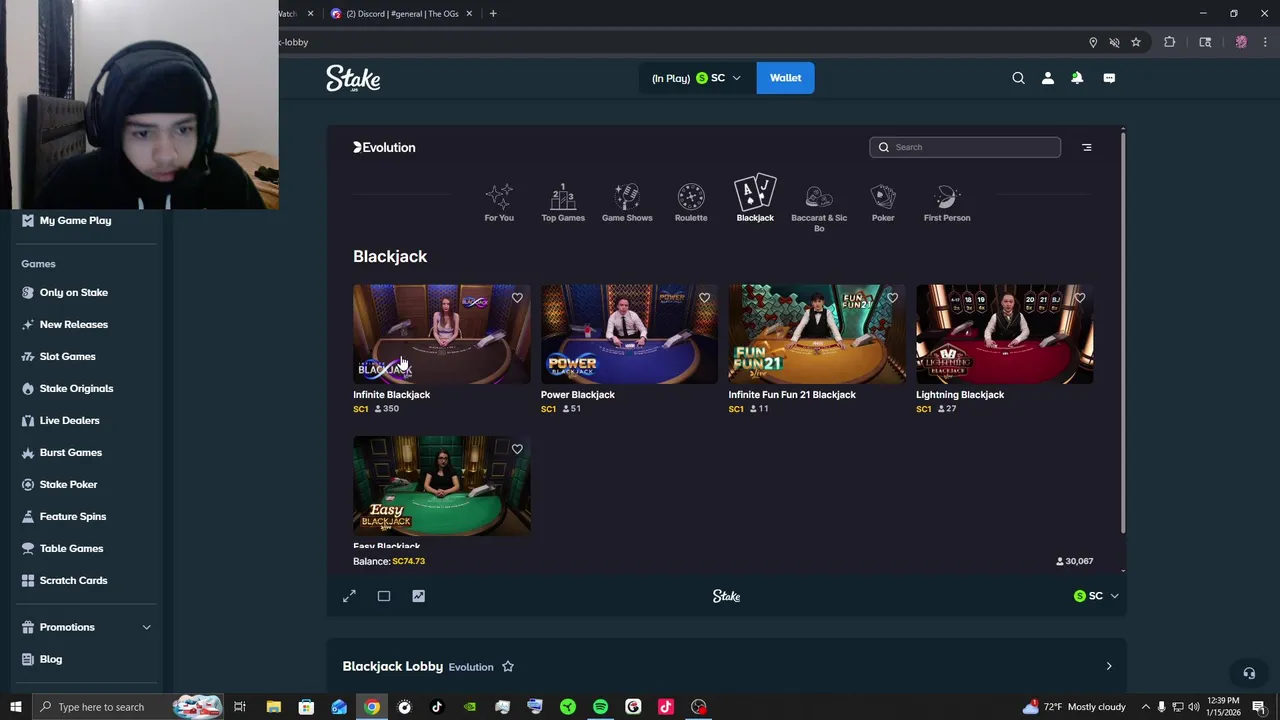Viewport: 1280px width, 720px height.
Task: Select the Poker category icon
Action: pyautogui.click(x=883, y=203)
